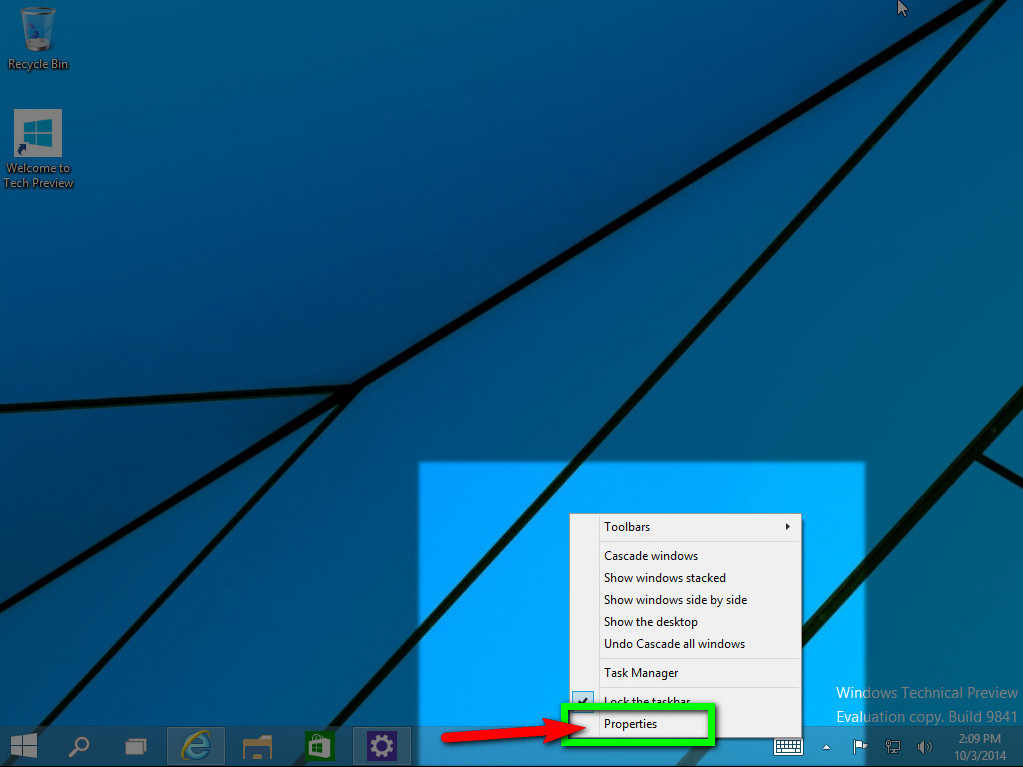Launch Internet Explorer from the taskbar
The height and width of the screenshot is (767, 1023).
pyautogui.click(x=196, y=746)
